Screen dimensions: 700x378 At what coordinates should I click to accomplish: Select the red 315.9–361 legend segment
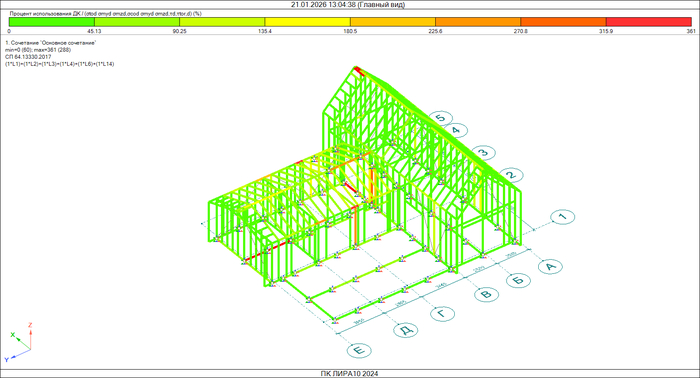[649, 22]
